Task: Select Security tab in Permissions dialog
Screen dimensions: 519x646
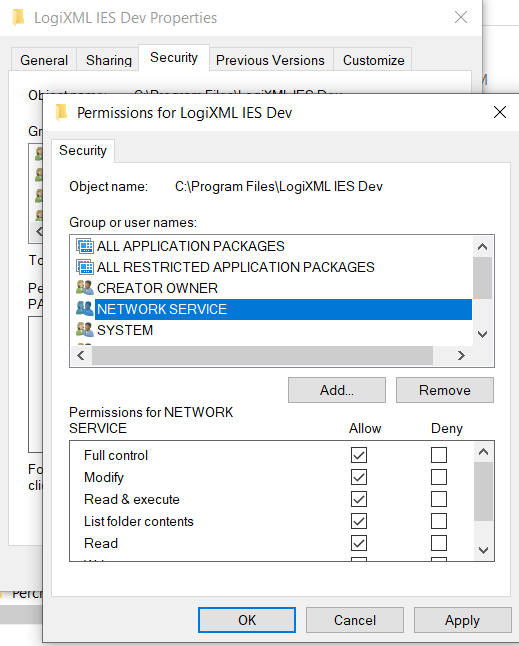Action: 83,150
